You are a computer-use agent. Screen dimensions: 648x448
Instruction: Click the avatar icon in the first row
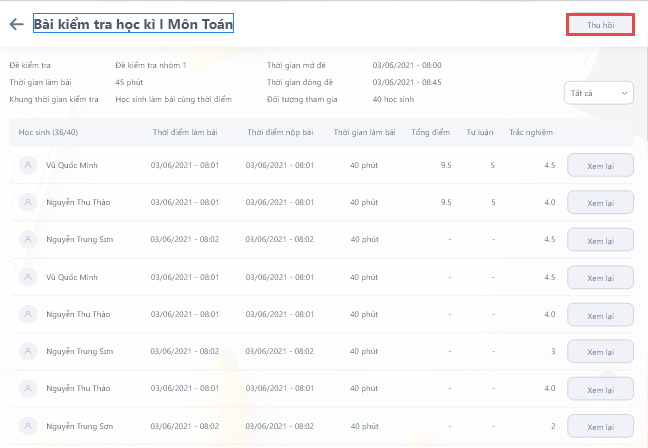[x=29, y=165]
